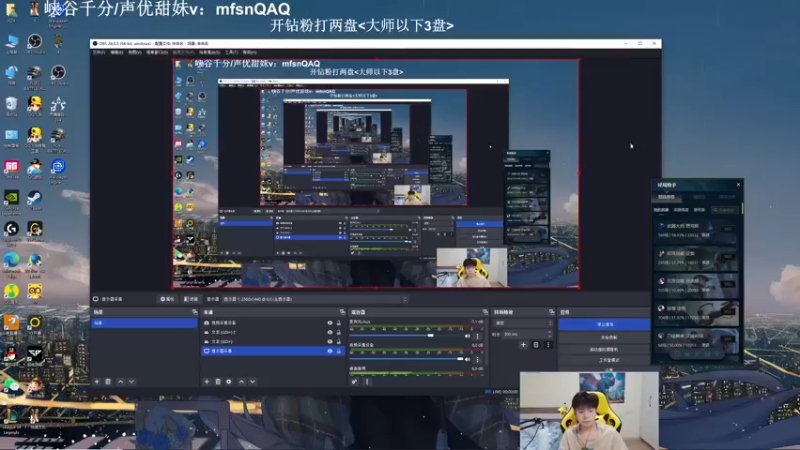This screenshot has height=450, width=800.
Task: Move scene up with Scenes dock arrow
Action: [120, 382]
